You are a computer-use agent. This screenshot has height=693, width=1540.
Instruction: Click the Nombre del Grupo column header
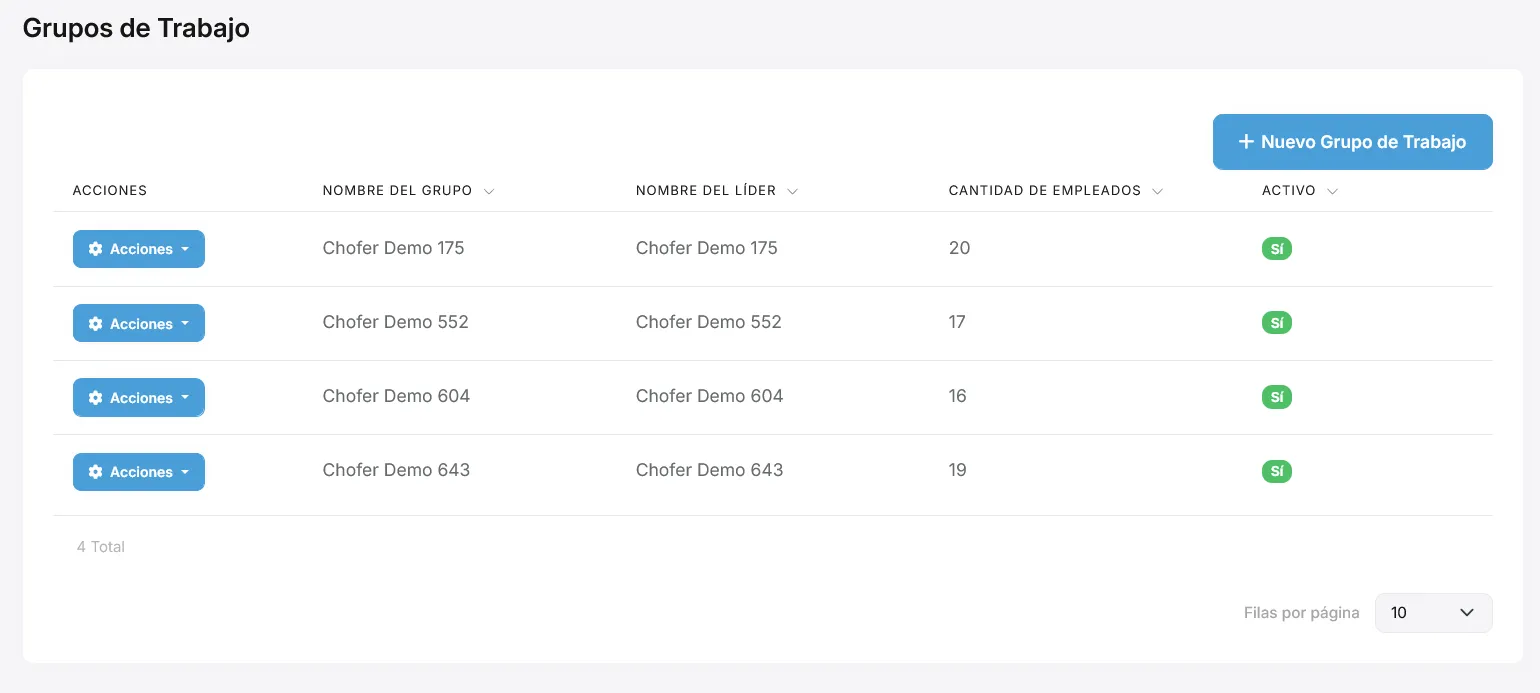pyautogui.click(x=397, y=190)
